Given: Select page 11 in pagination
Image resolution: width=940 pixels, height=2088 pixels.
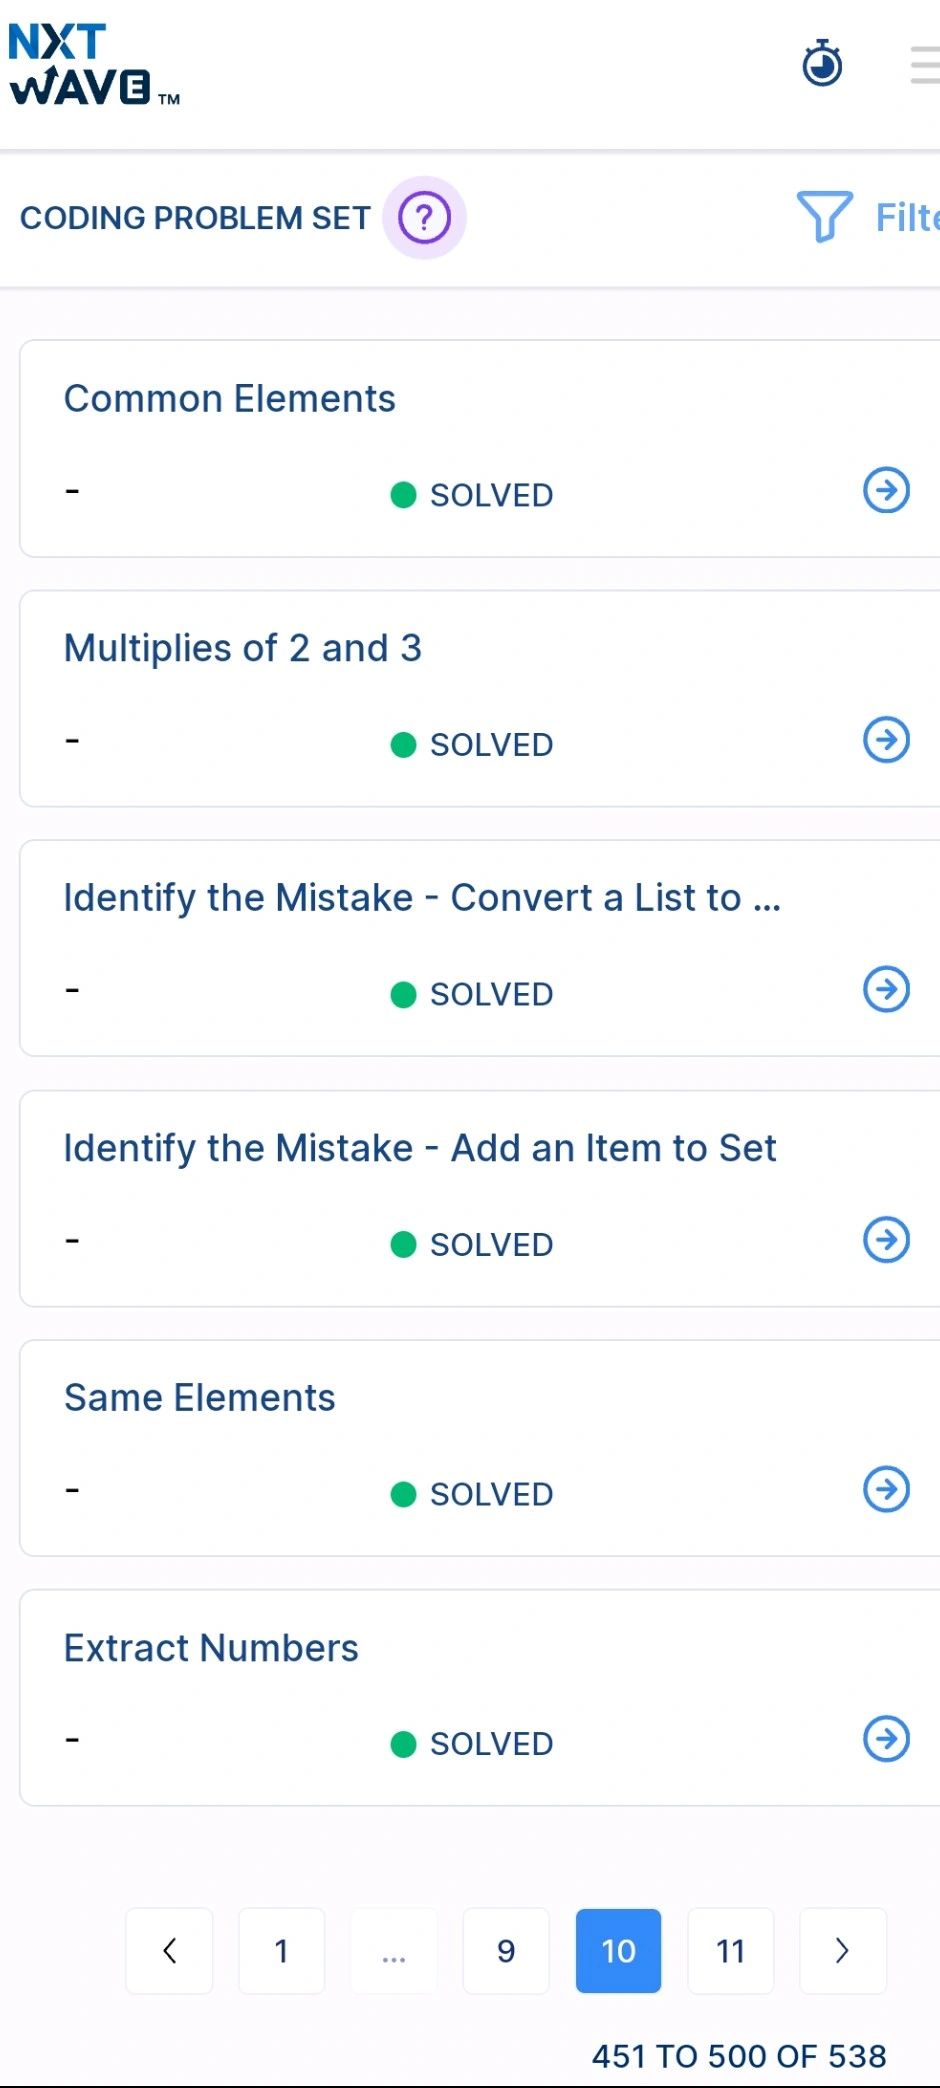Looking at the screenshot, I should coord(731,1950).
